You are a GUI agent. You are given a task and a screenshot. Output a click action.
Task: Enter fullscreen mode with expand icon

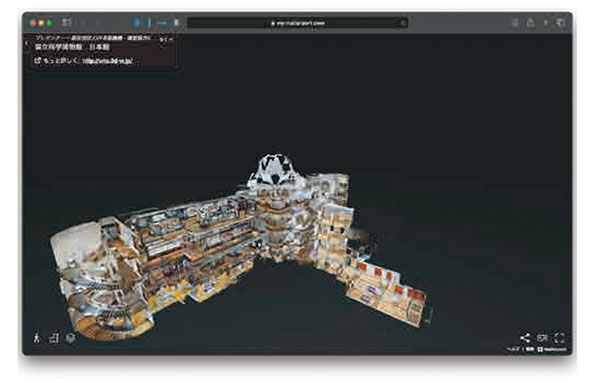point(560,338)
